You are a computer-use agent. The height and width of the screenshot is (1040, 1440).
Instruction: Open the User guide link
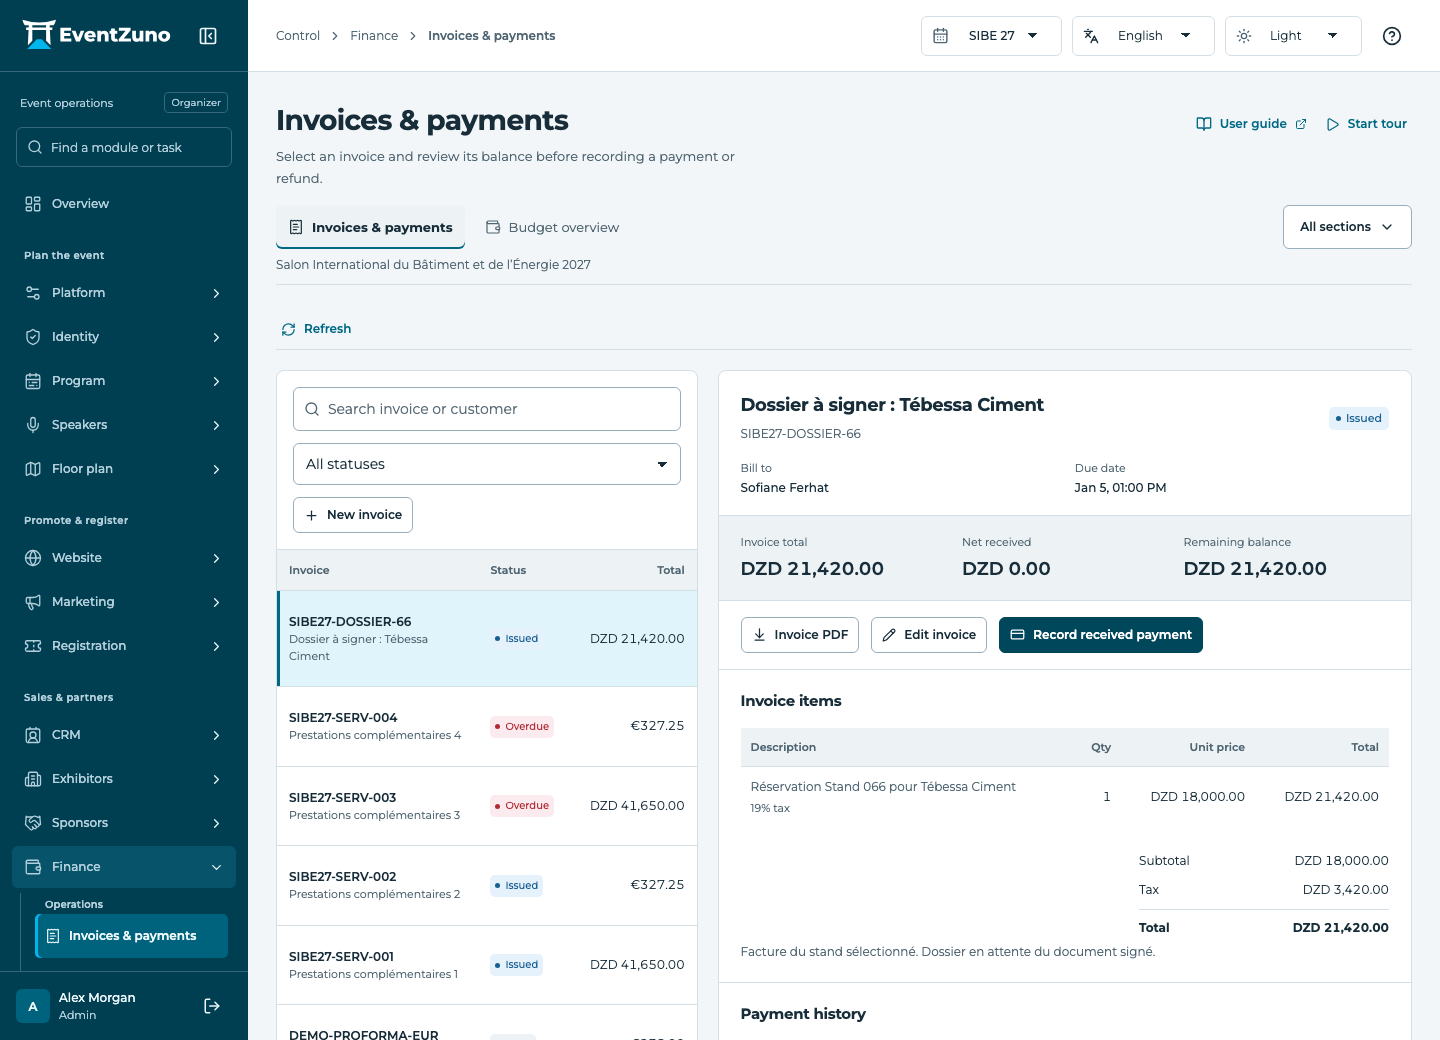click(x=1252, y=124)
